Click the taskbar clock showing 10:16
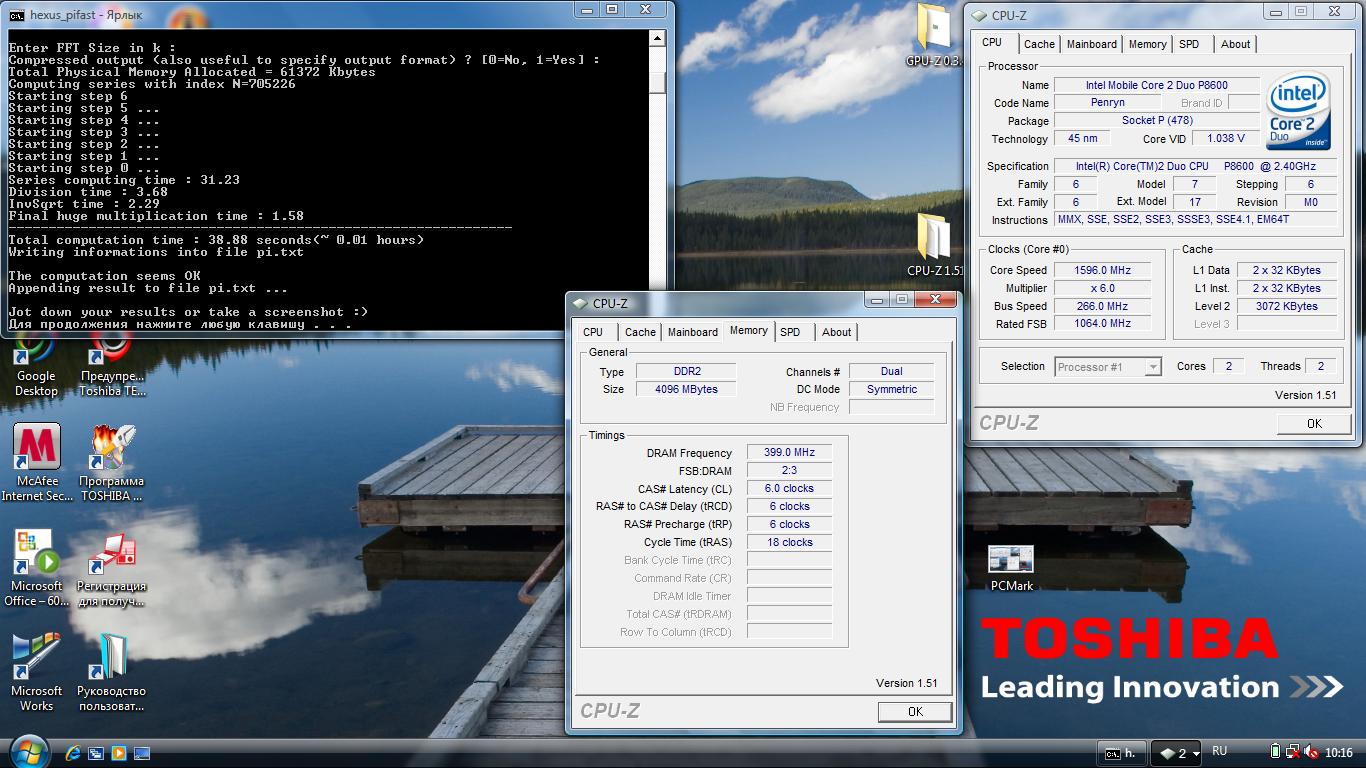 click(1339, 753)
